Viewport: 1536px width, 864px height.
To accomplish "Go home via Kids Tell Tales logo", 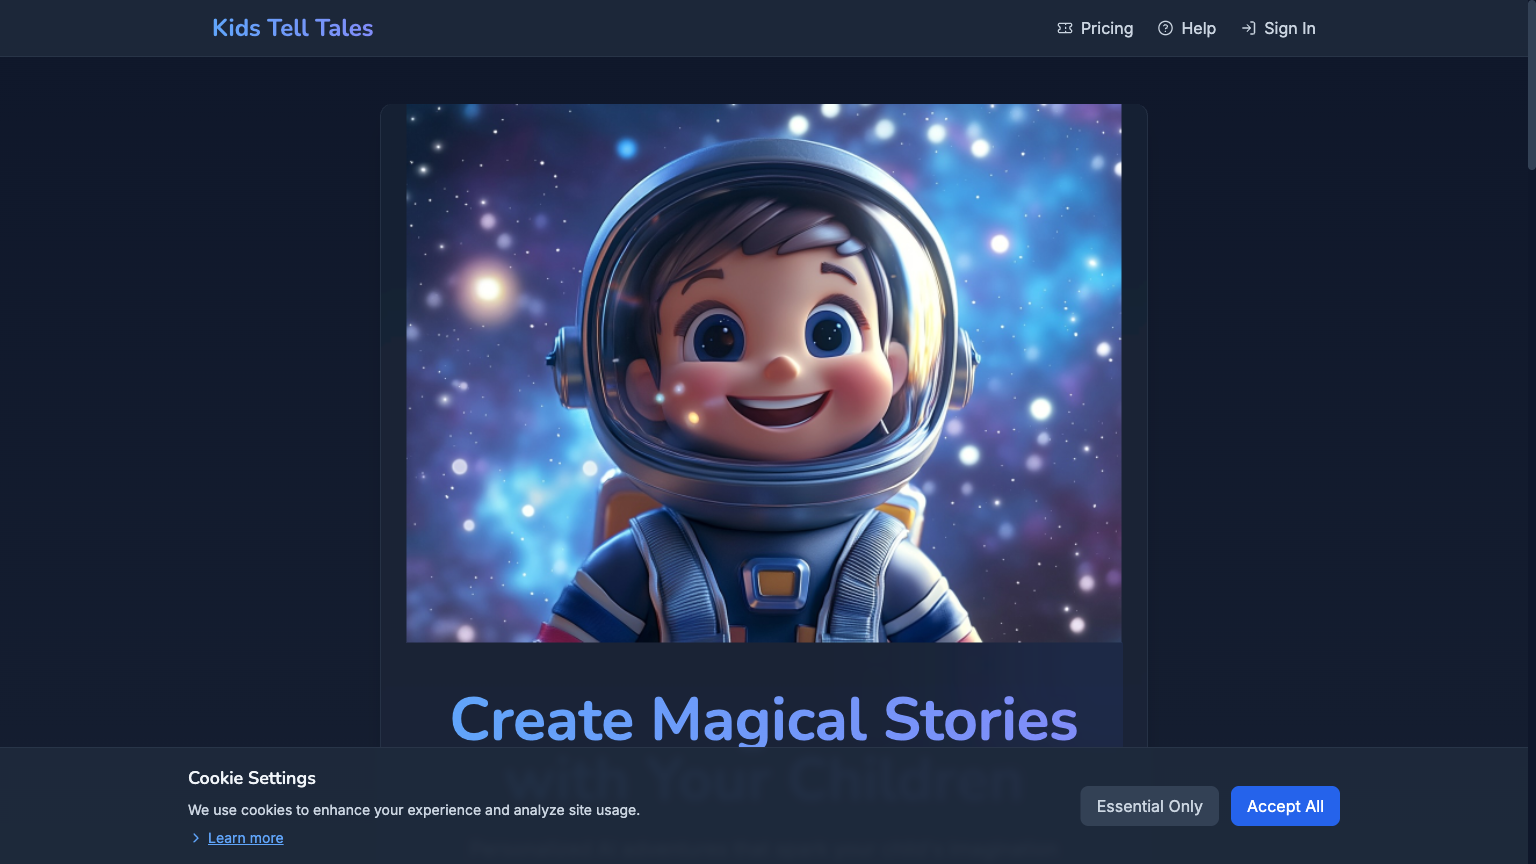I will click(292, 28).
